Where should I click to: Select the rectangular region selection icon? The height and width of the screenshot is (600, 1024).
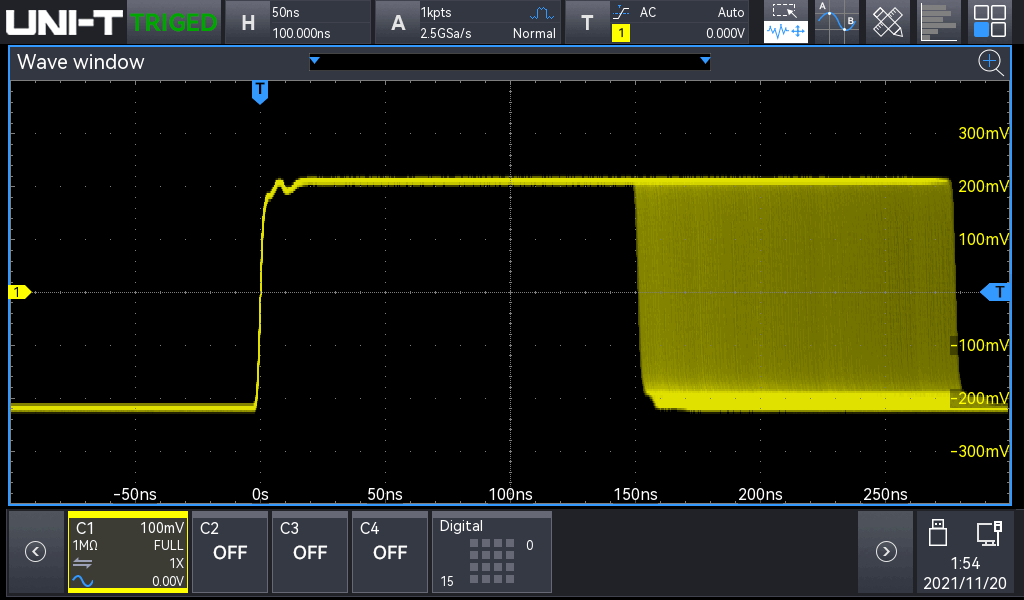pyautogui.click(x=786, y=11)
